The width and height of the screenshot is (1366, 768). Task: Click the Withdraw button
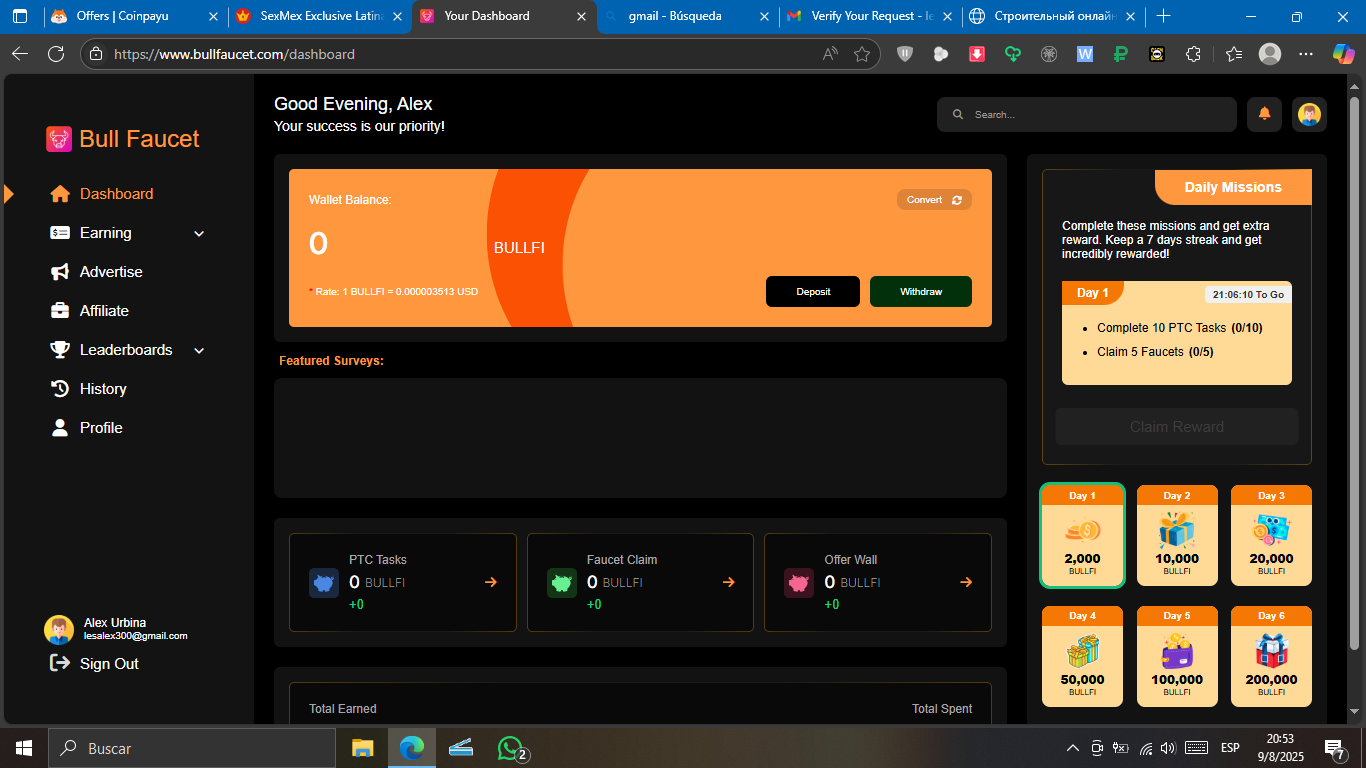tap(921, 292)
